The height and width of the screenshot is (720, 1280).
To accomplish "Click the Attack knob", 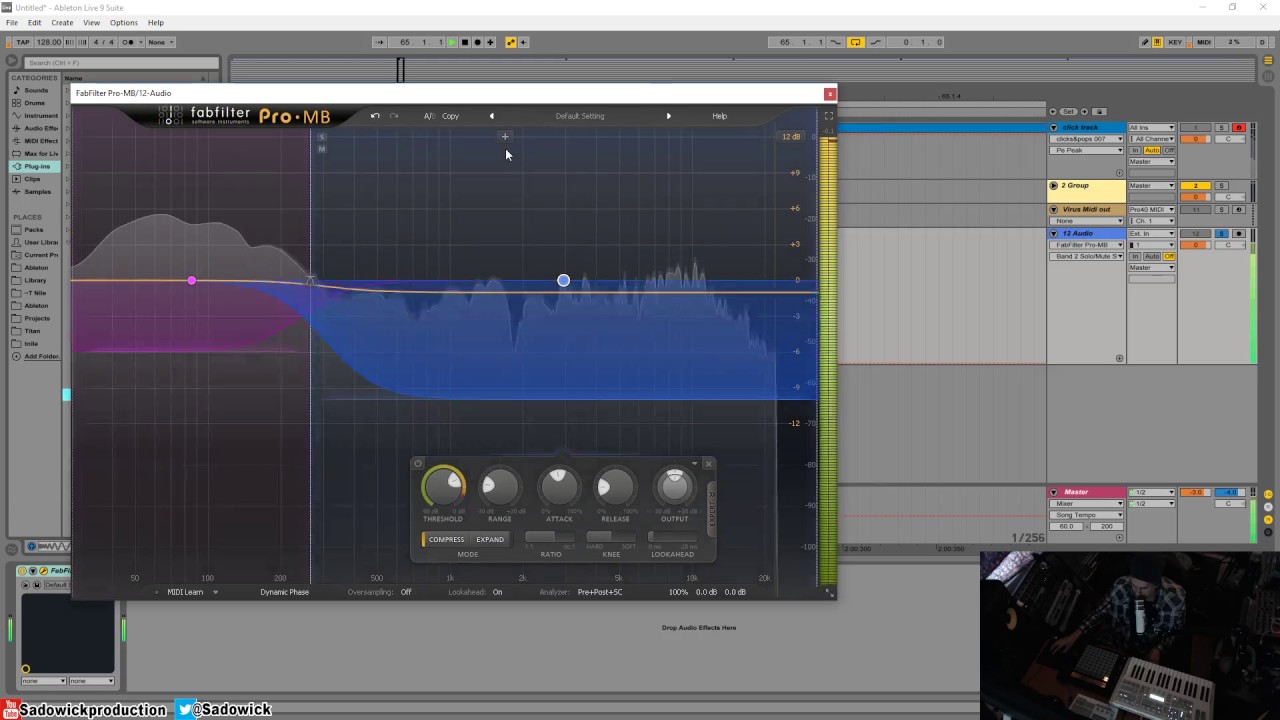I will tap(559, 487).
